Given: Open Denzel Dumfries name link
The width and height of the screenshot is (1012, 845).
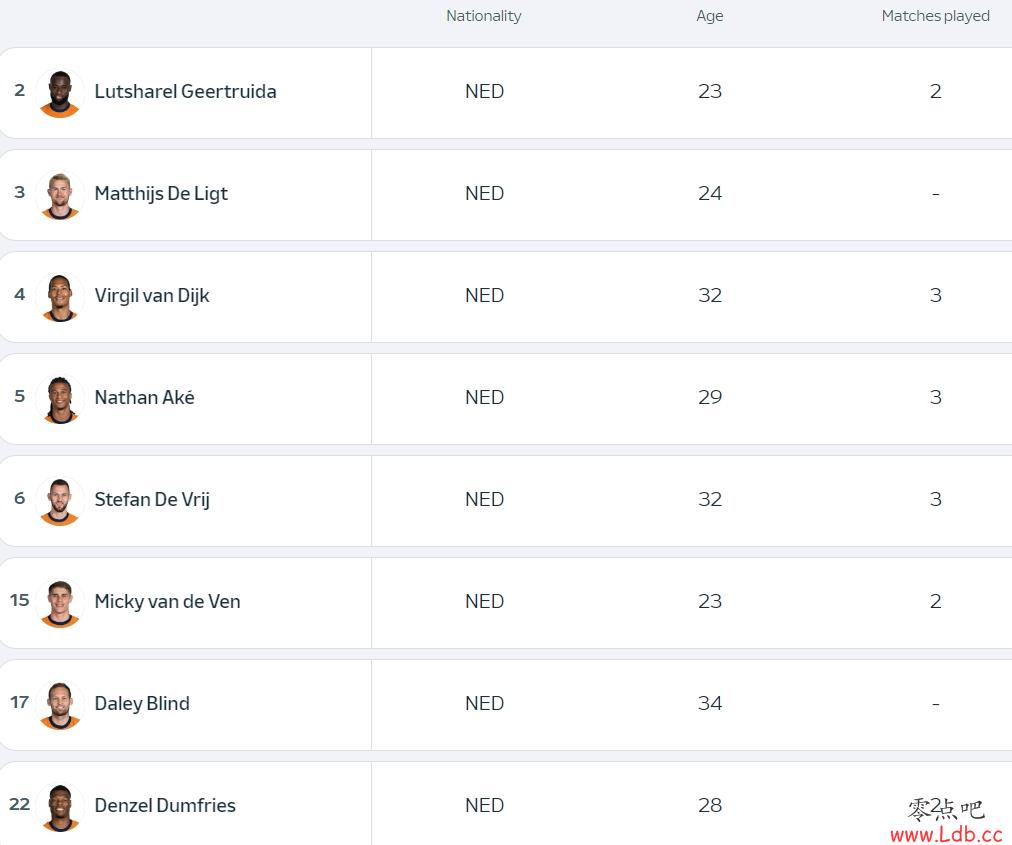Looking at the screenshot, I should 165,806.
